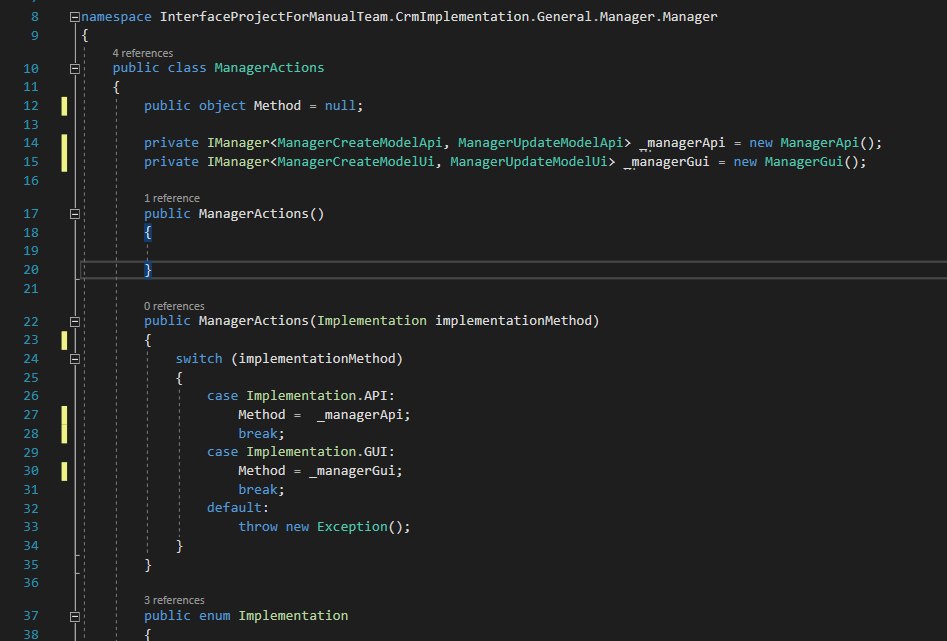Open the "1 reference" CodeLens link
This screenshot has width=947, height=641.
172,198
